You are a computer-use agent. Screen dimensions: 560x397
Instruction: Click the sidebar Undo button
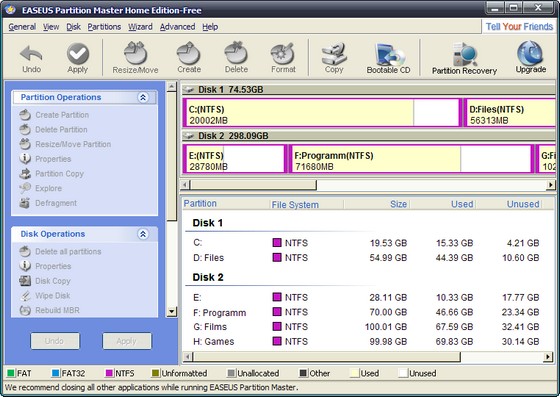[55, 341]
